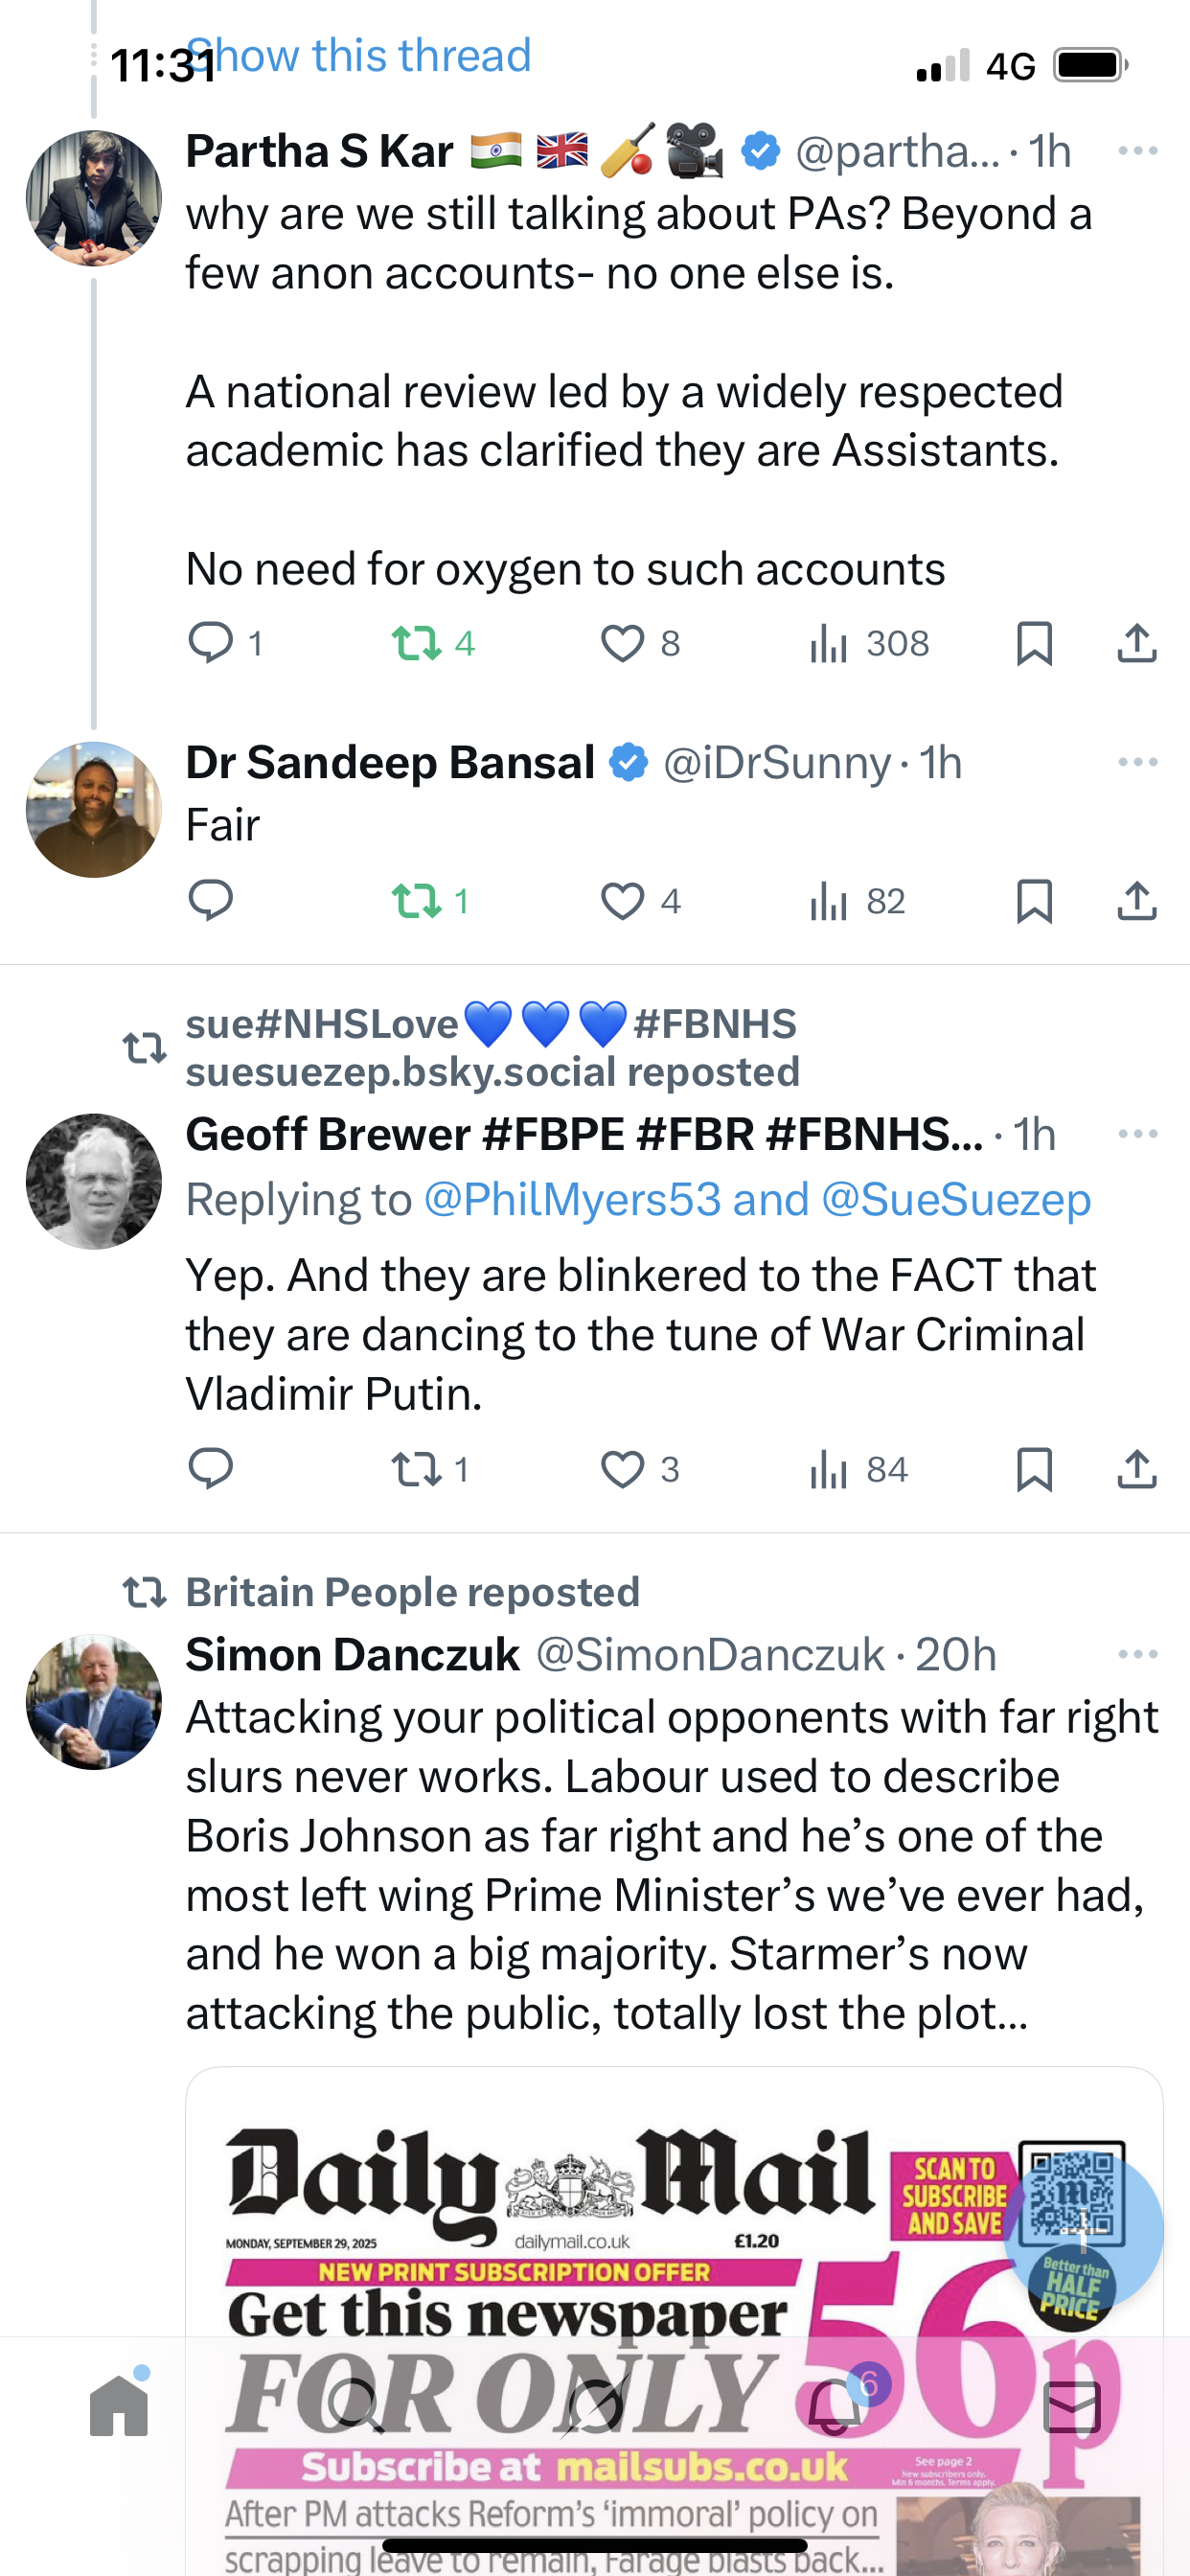Open Notifications with 6 badge
The height and width of the screenshot is (2576, 1190).
coord(833,2405)
